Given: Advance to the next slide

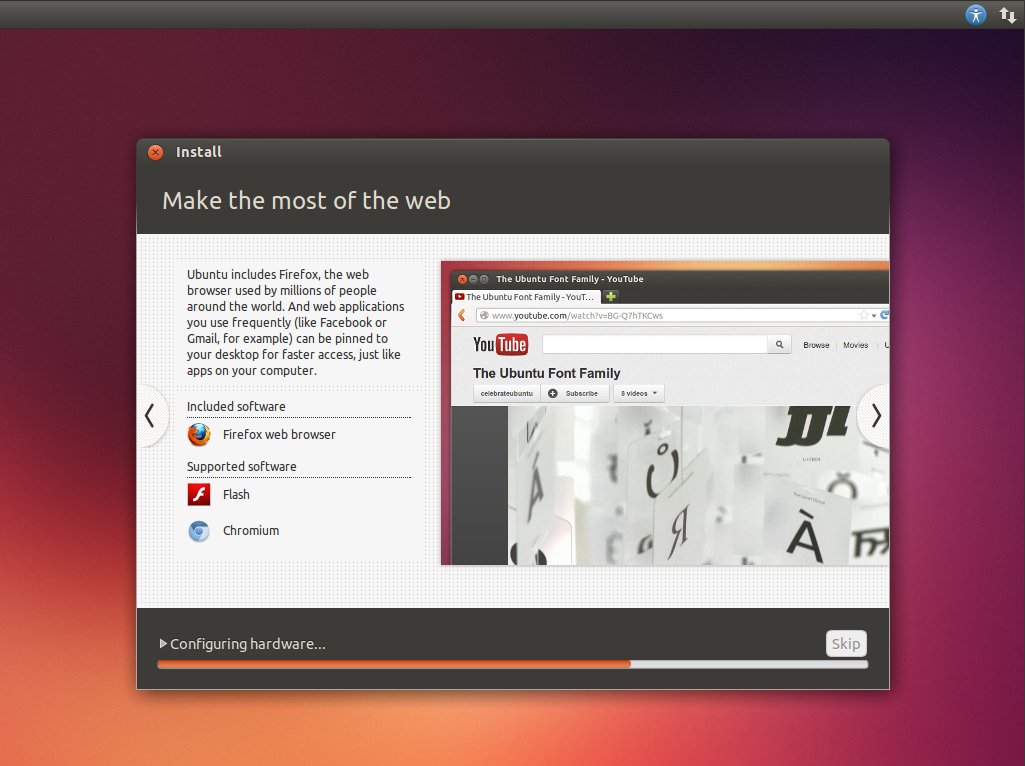Looking at the screenshot, I should tap(876, 416).
